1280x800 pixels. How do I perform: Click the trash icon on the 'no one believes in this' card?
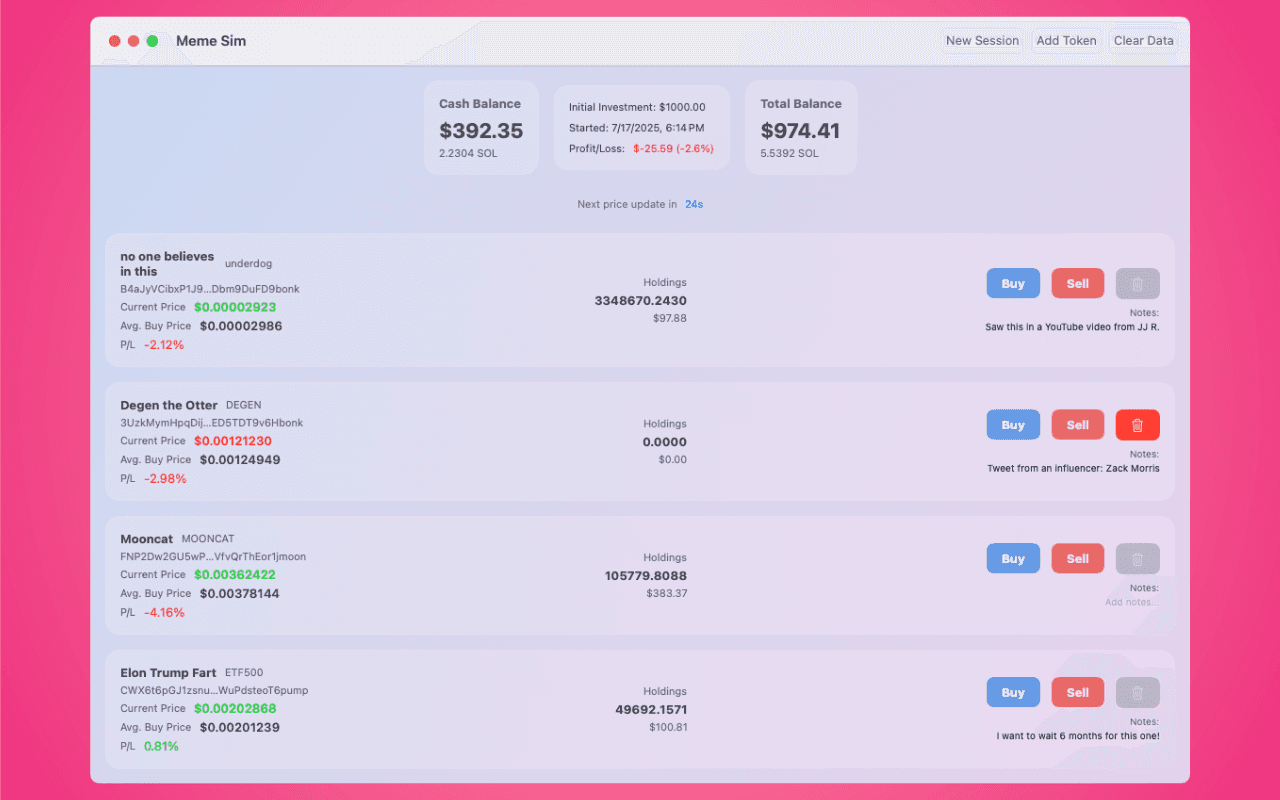click(1137, 283)
